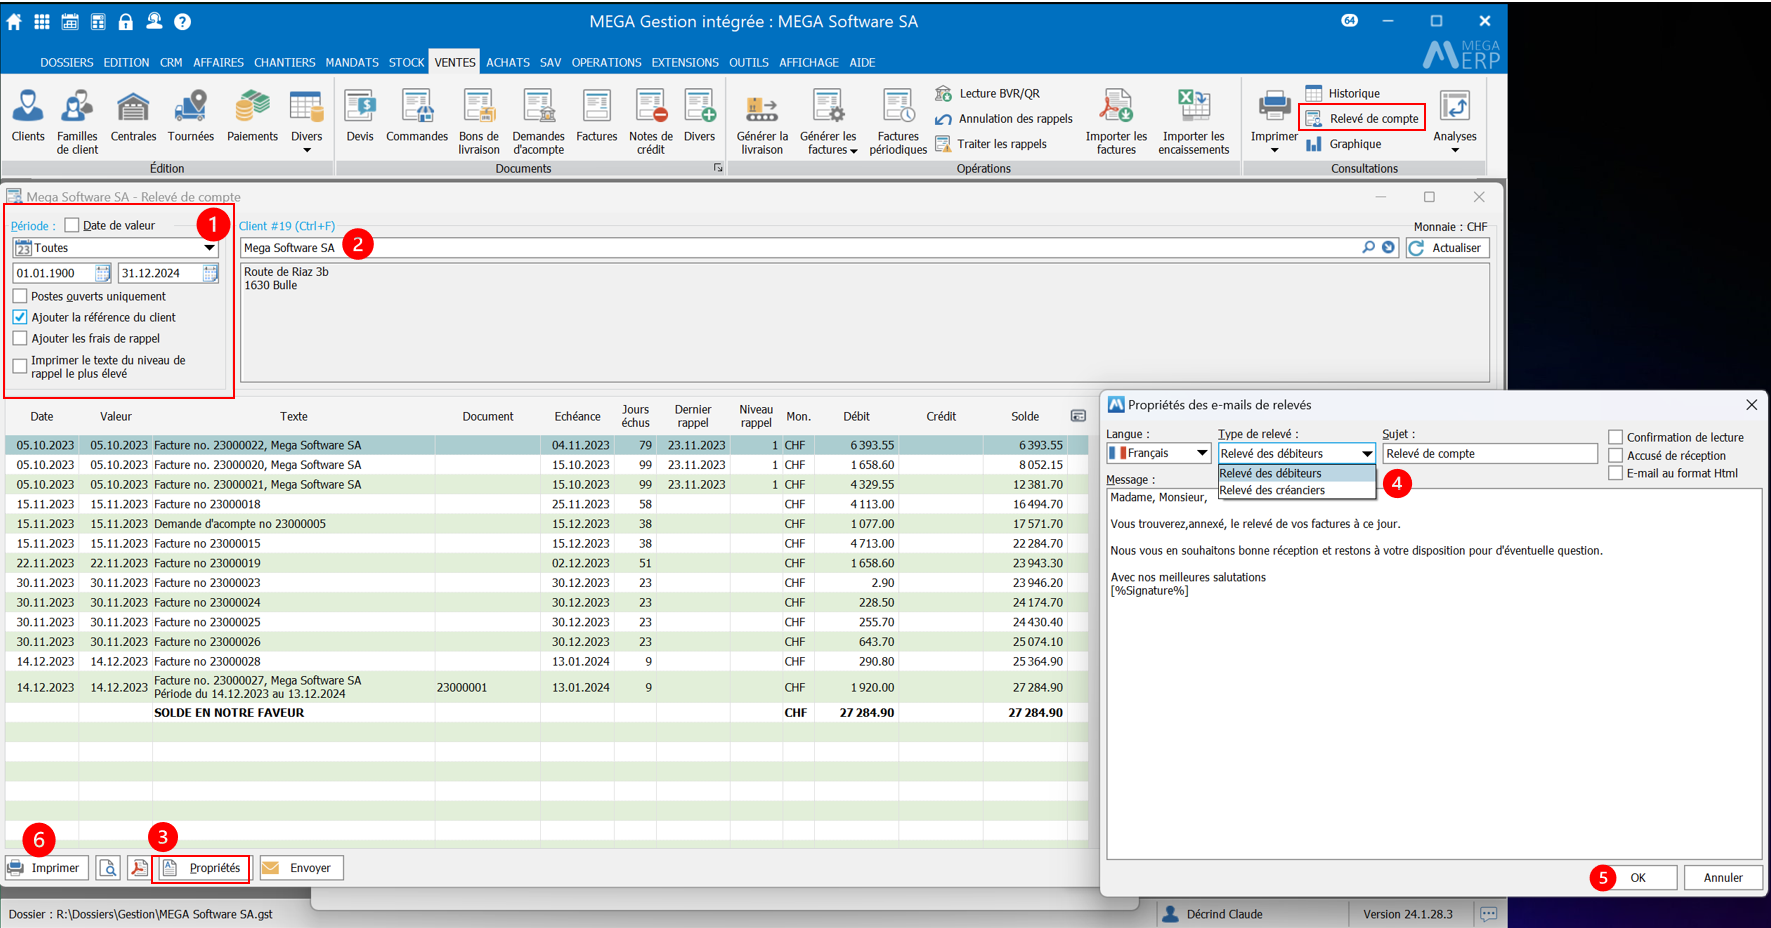Screen dimensions: 1771x928
Task: Click the client search magnifier icon
Action: coord(1368,247)
